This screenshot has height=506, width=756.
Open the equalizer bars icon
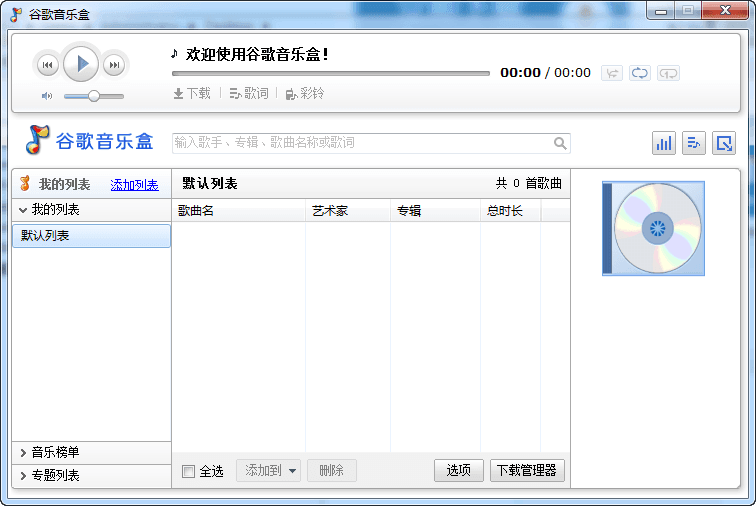coord(664,143)
